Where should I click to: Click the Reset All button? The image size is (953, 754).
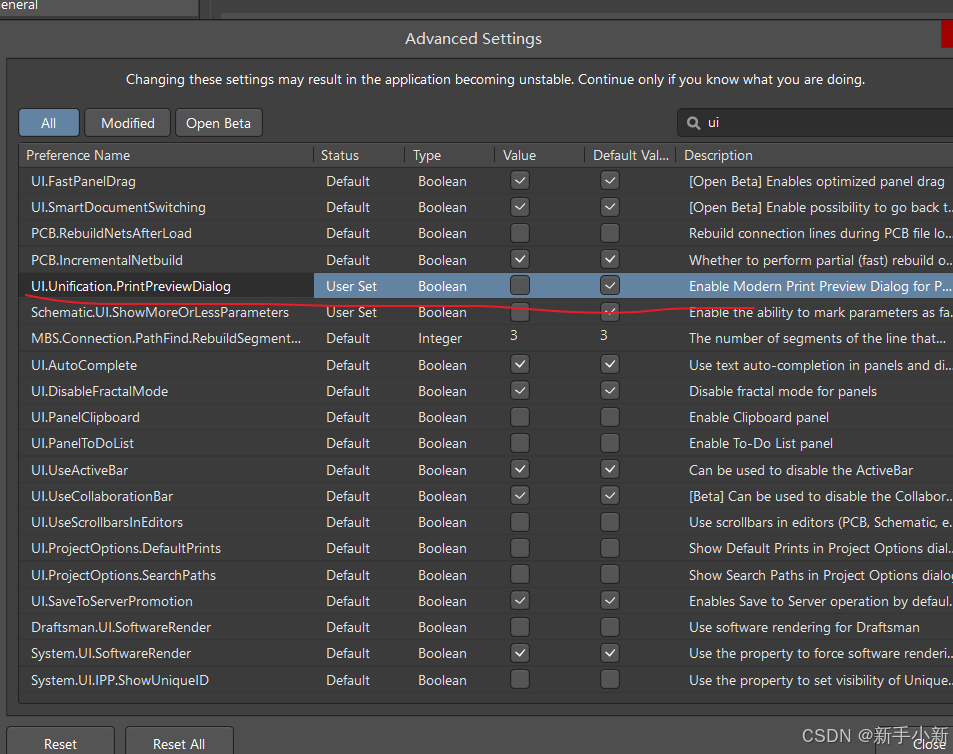[179, 743]
